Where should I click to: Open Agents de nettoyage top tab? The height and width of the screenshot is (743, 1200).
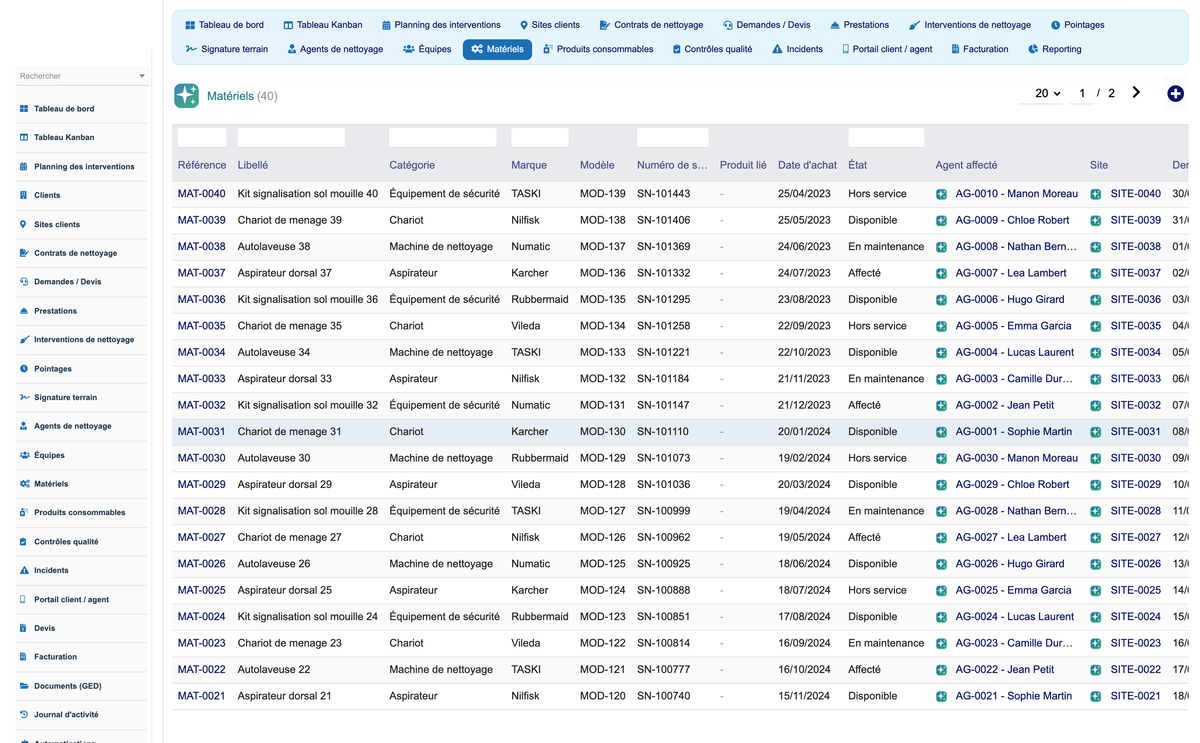[335, 49]
